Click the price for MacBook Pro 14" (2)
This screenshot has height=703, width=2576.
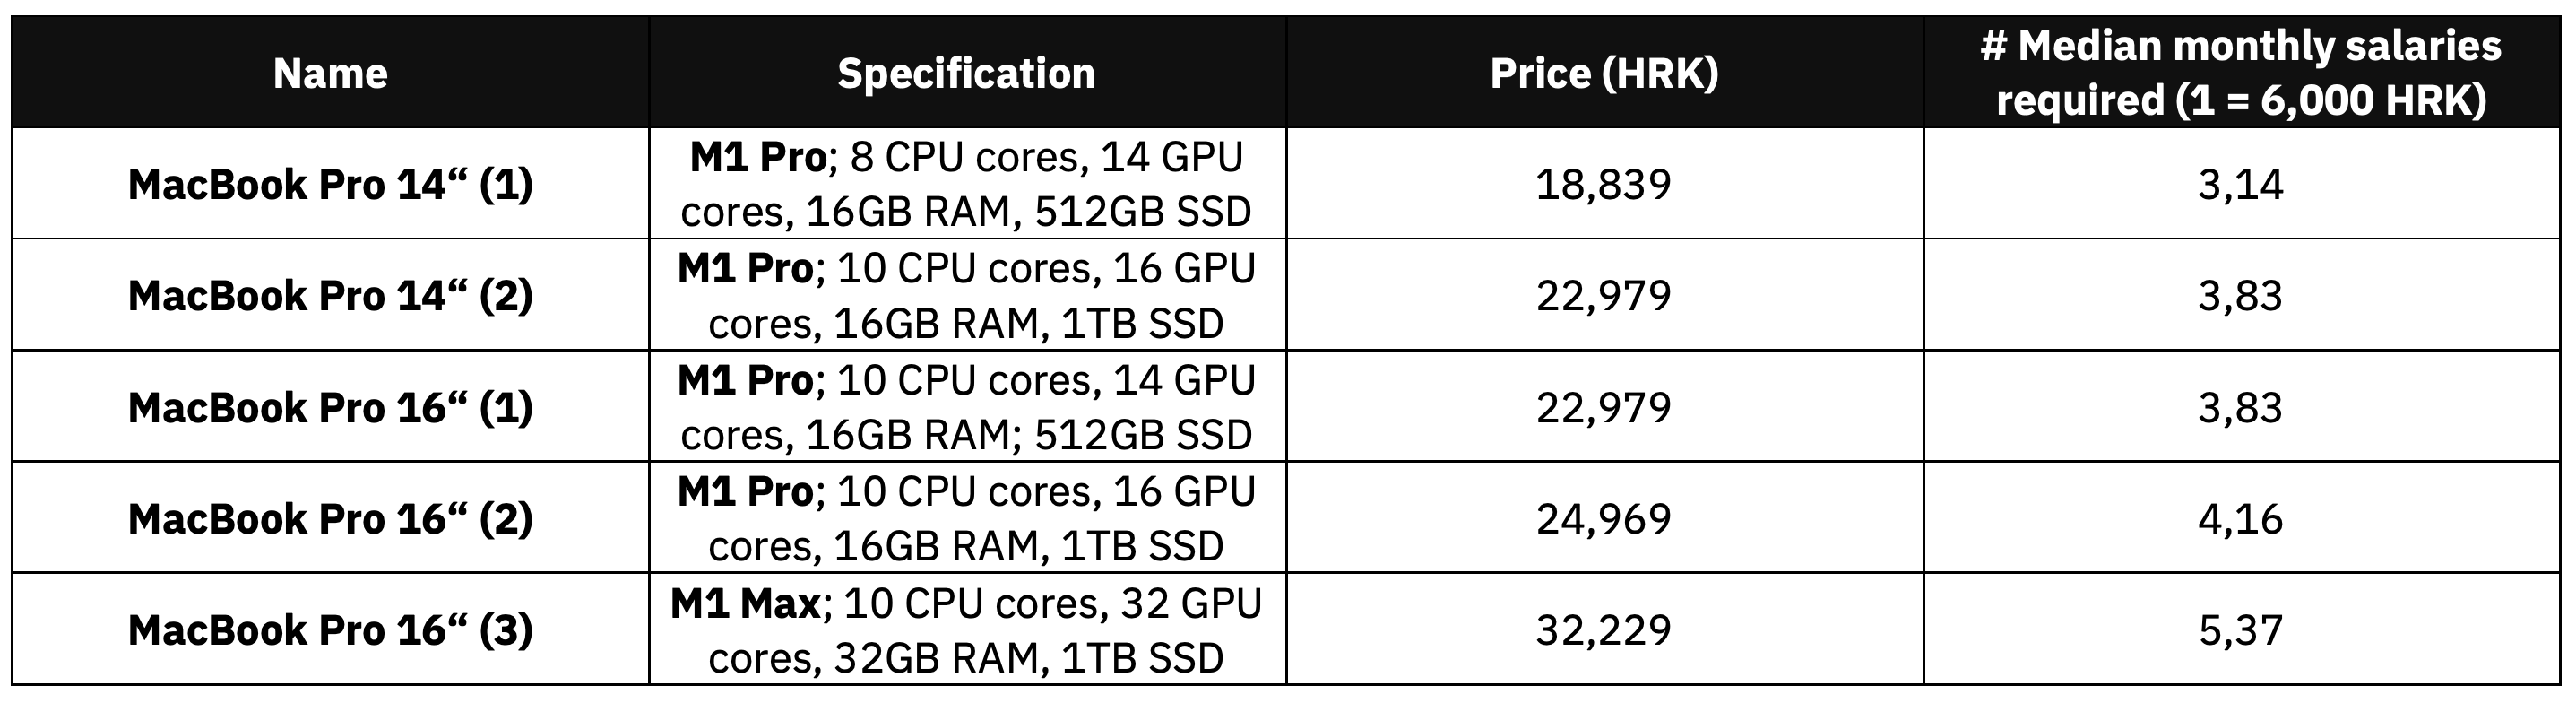(1604, 295)
